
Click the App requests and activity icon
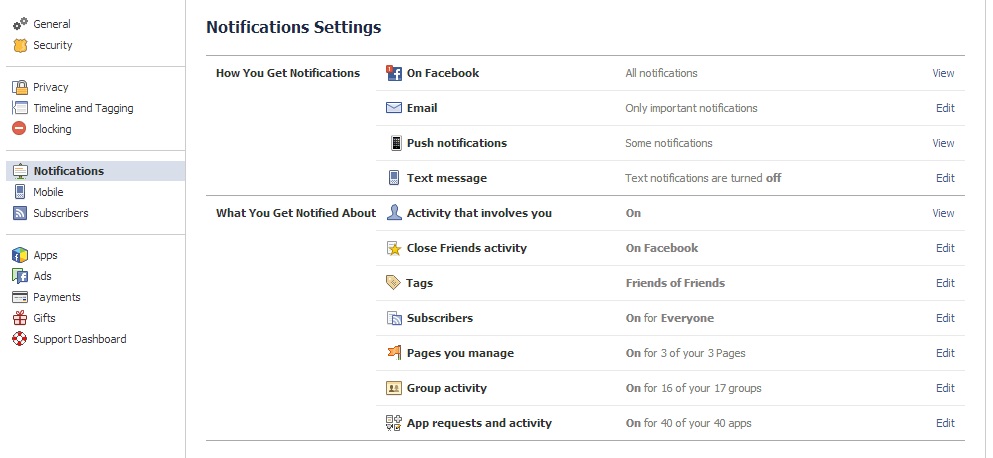pos(394,423)
